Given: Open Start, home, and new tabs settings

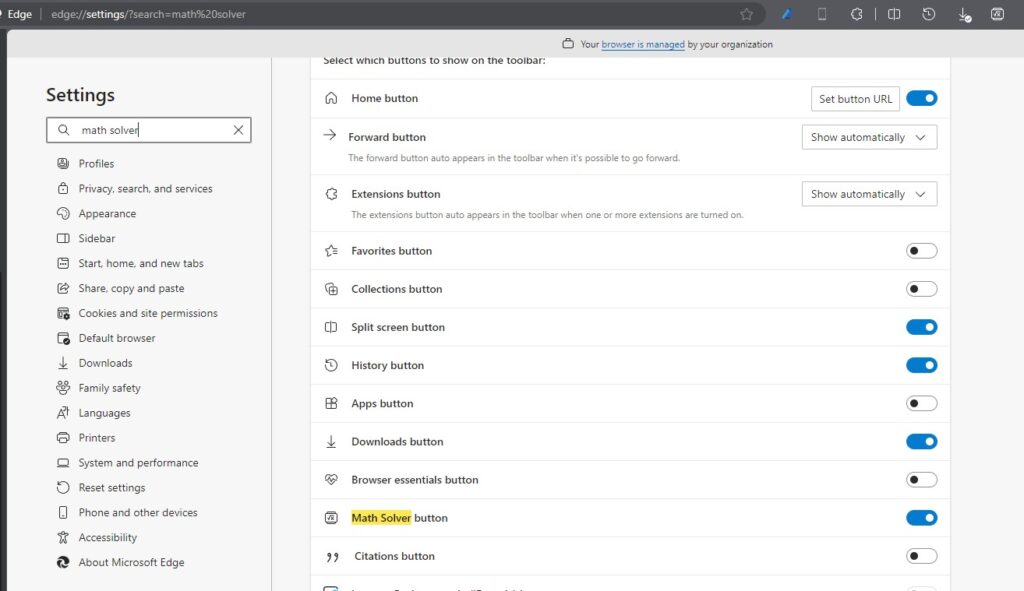Looking at the screenshot, I should pyautogui.click(x=141, y=263).
